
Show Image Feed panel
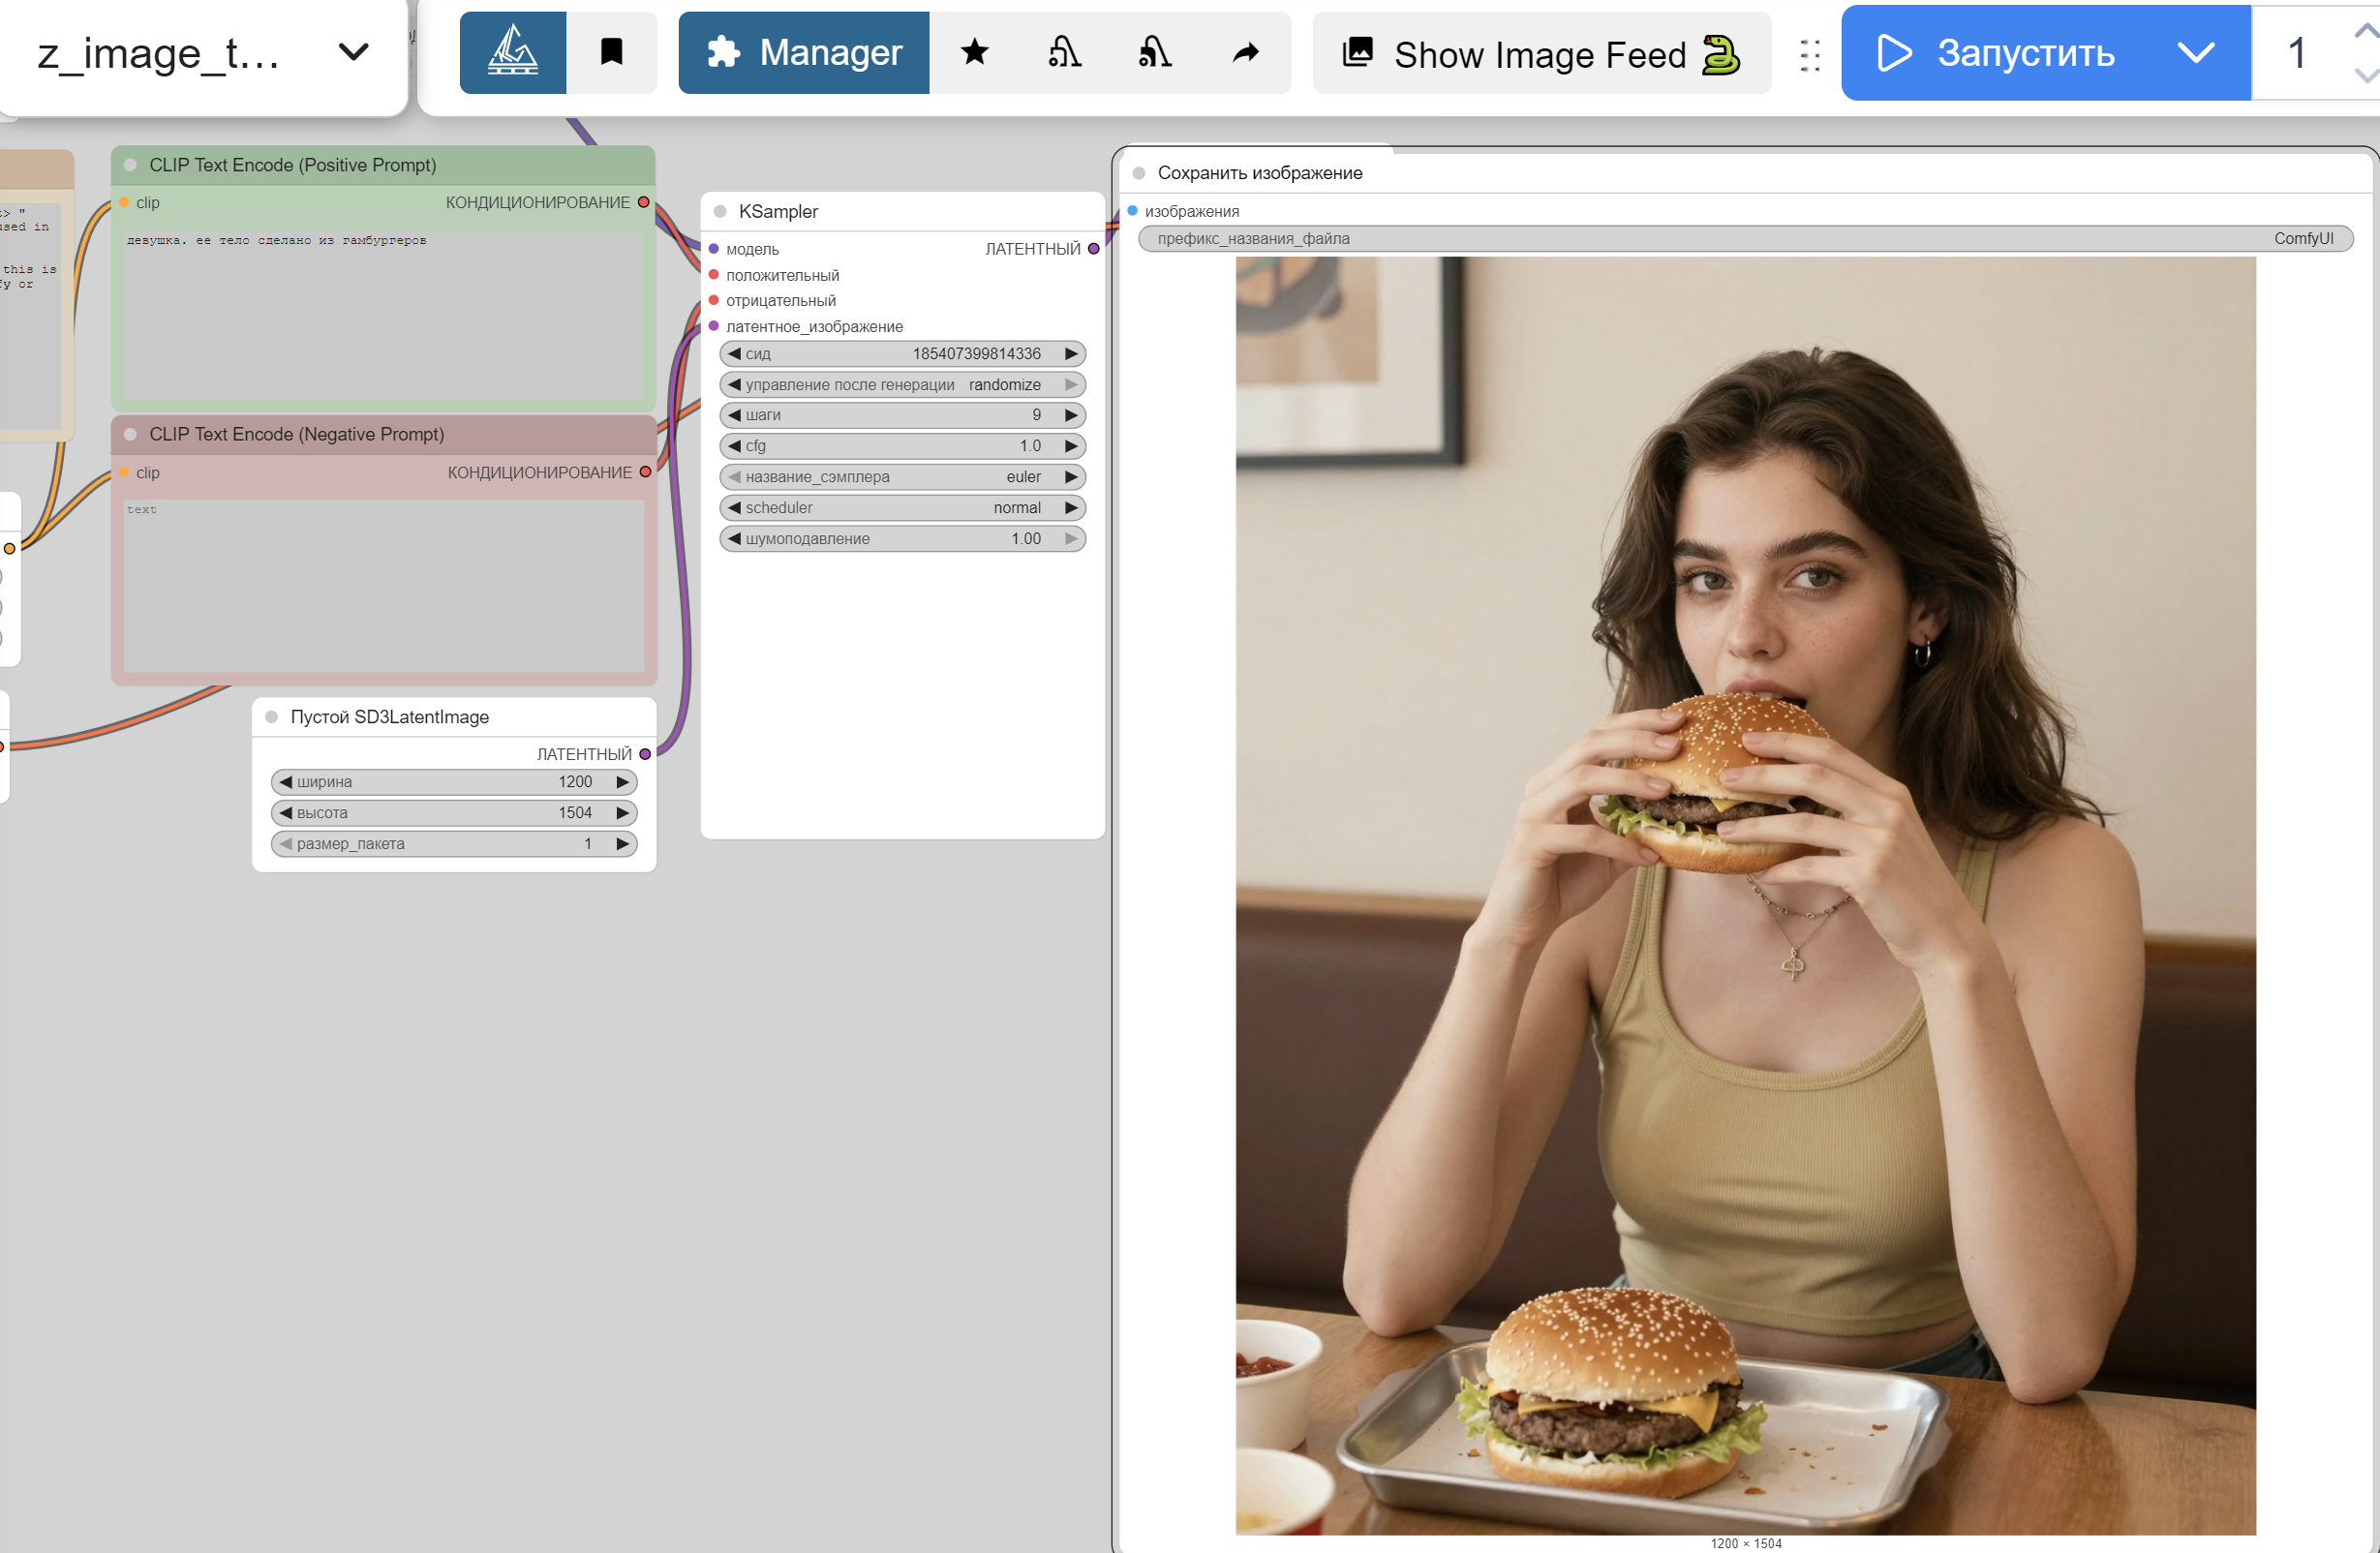click(x=1540, y=54)
